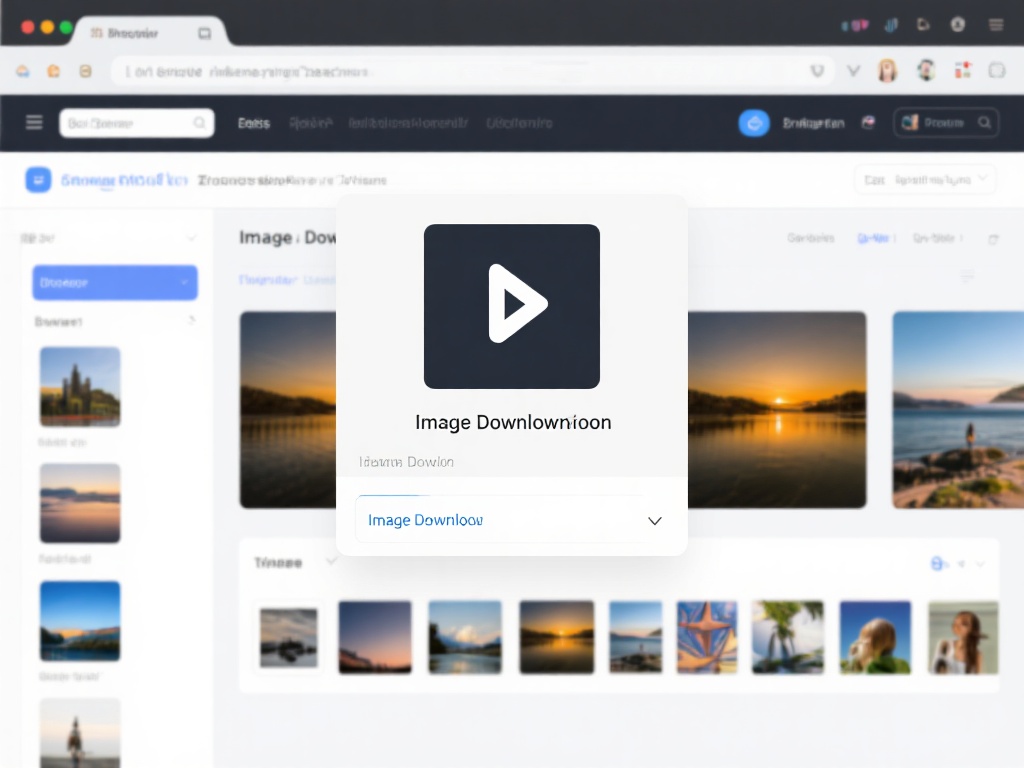
Task: Open the hamburger menu in the dark navbar
Action: point(34,122)
